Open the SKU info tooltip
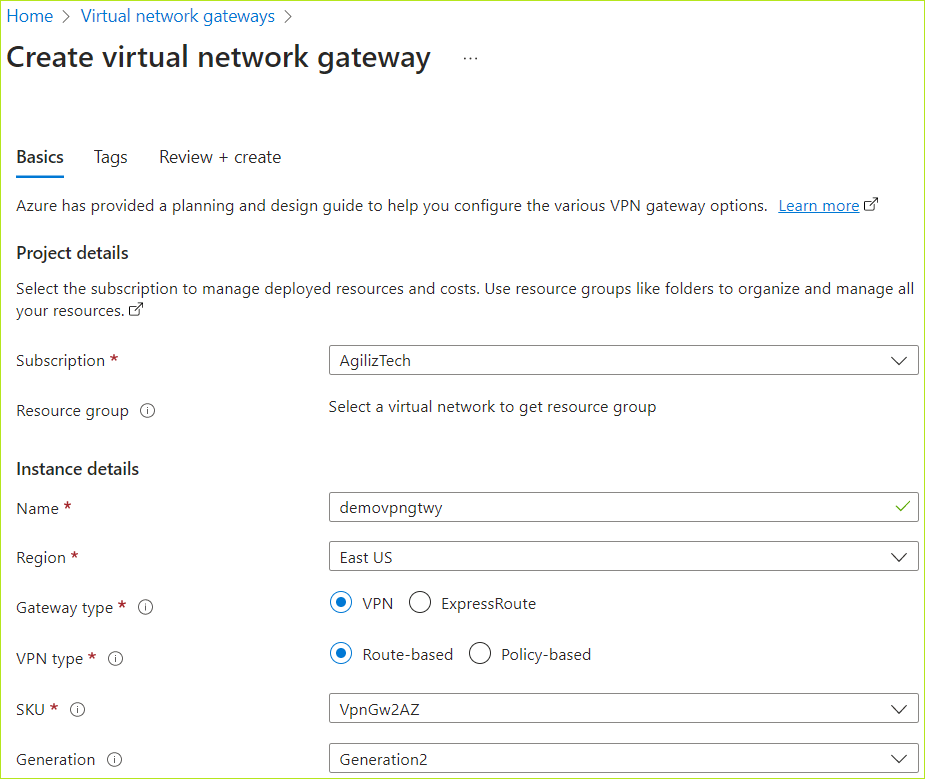This screenshot has height=780, width=925. 78,709
